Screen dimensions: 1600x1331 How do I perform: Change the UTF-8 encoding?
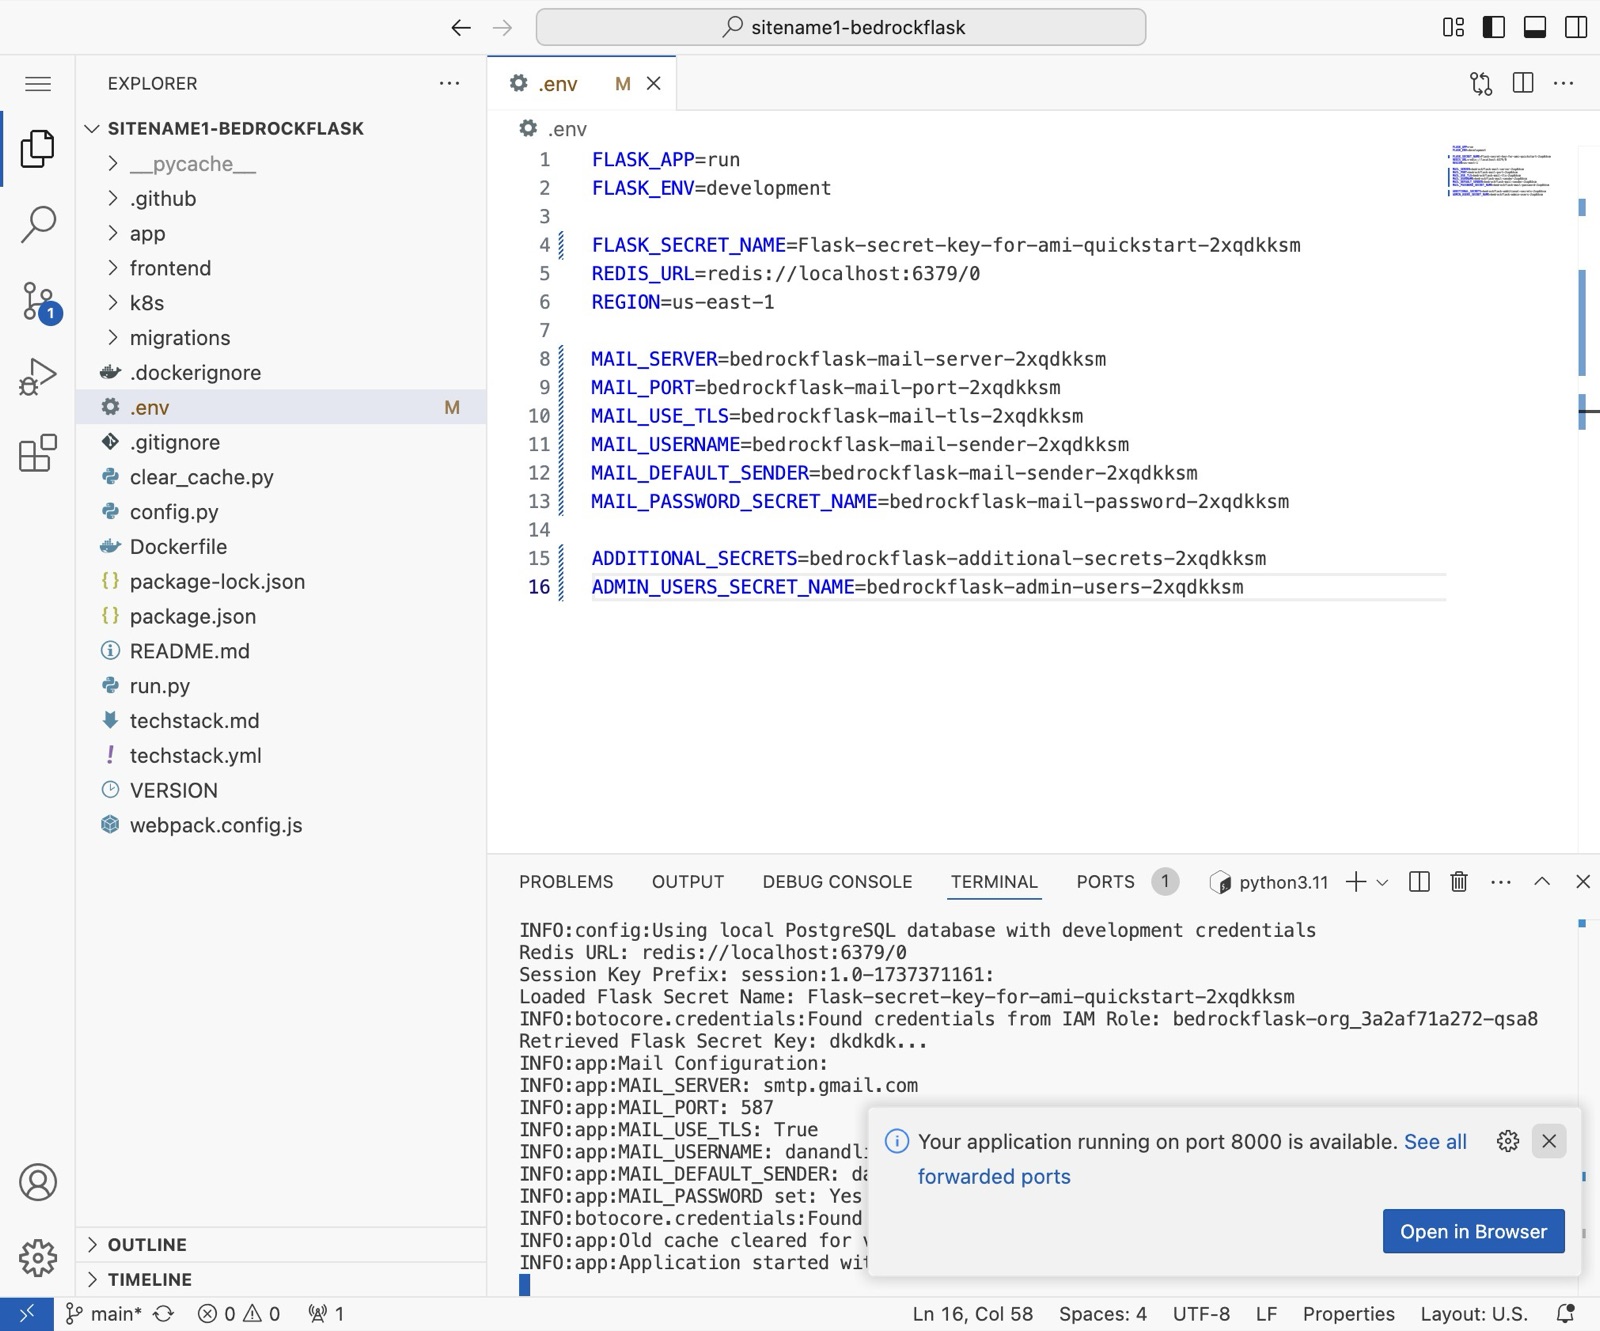(x=1201, y=1314)
